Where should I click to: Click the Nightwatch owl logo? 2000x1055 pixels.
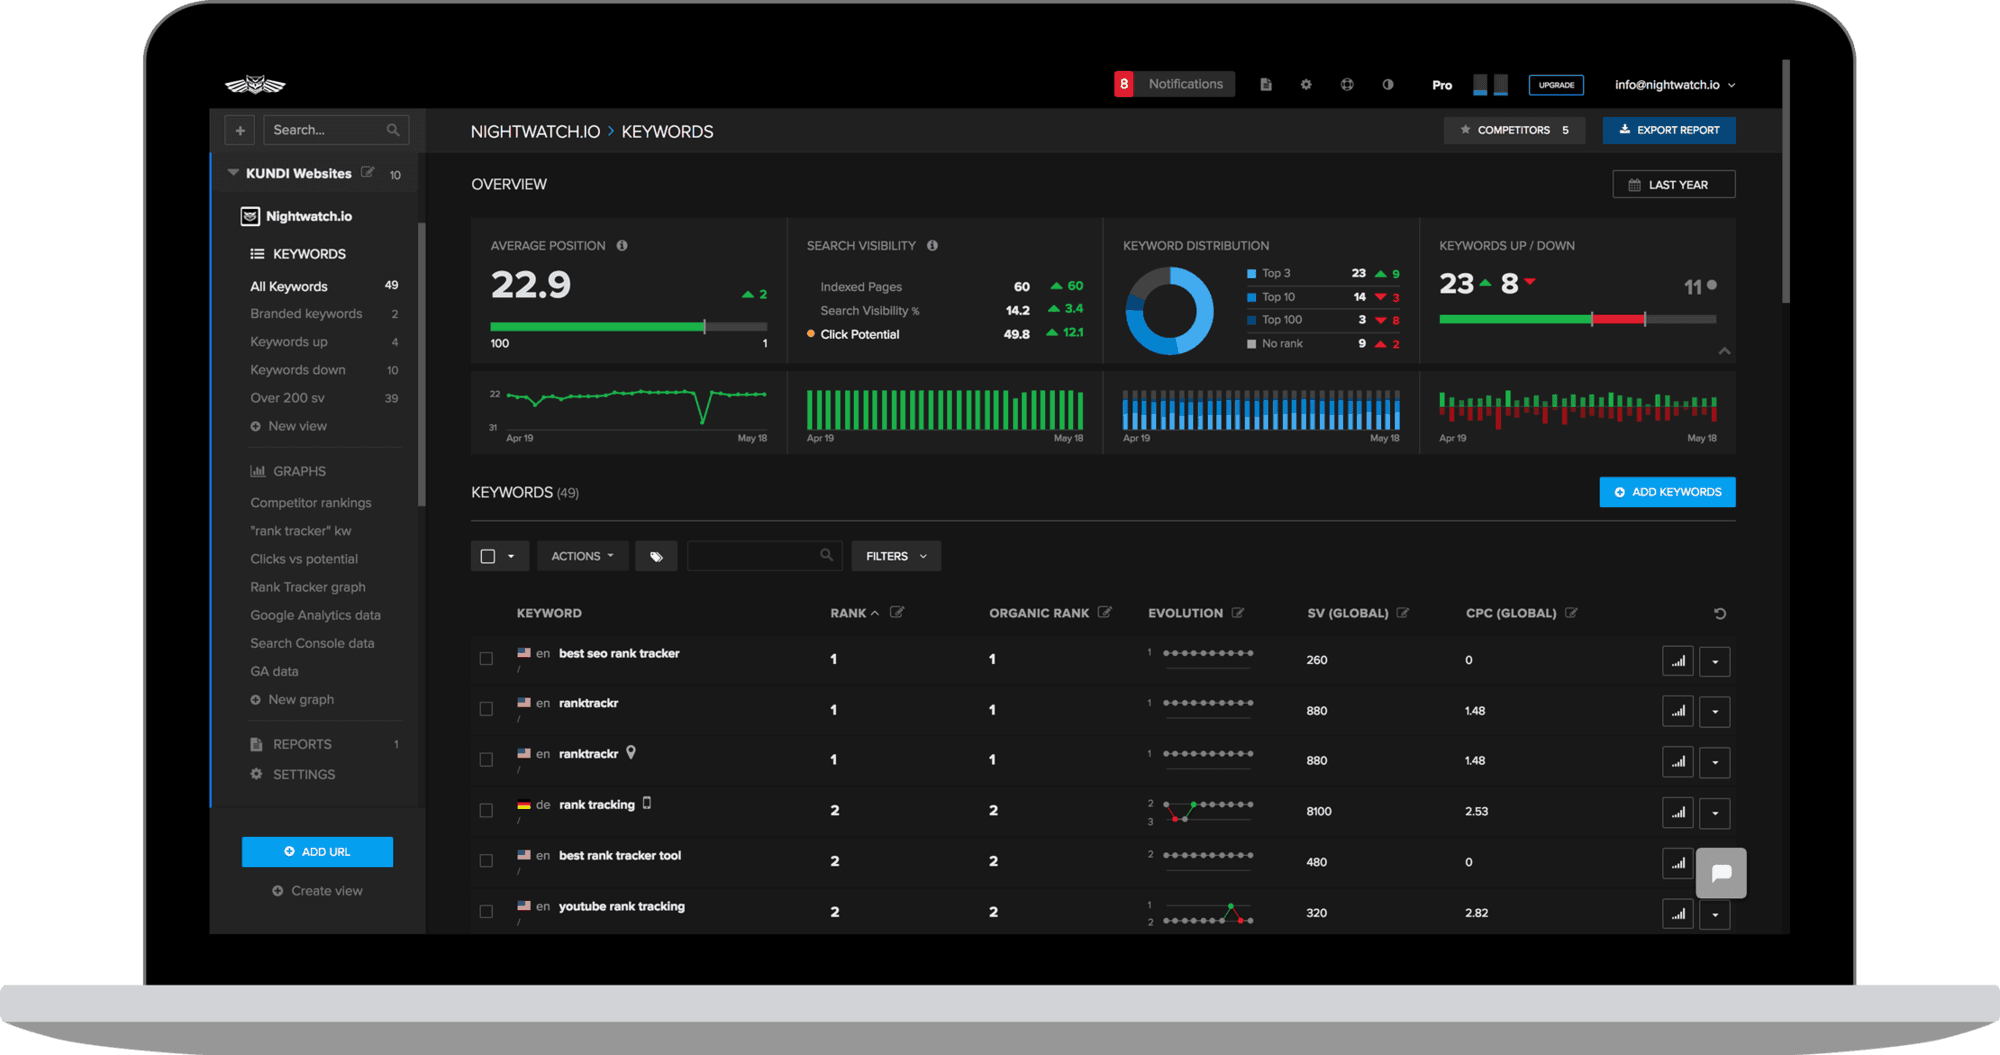(x=255, y=85)
